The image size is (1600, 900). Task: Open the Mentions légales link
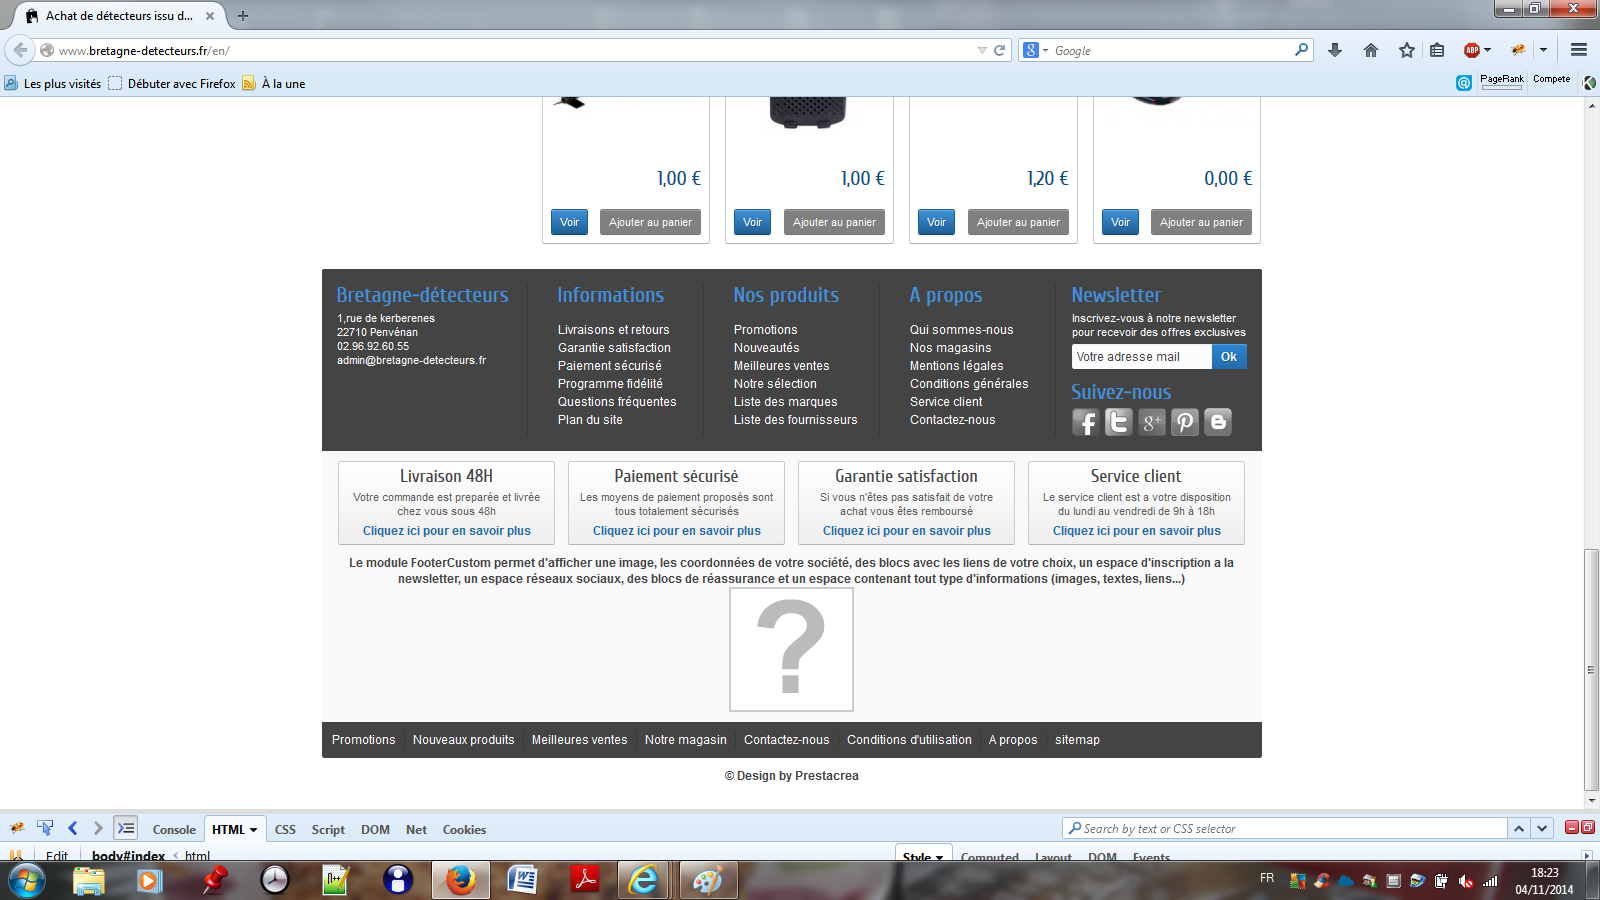tap(956, 366)
